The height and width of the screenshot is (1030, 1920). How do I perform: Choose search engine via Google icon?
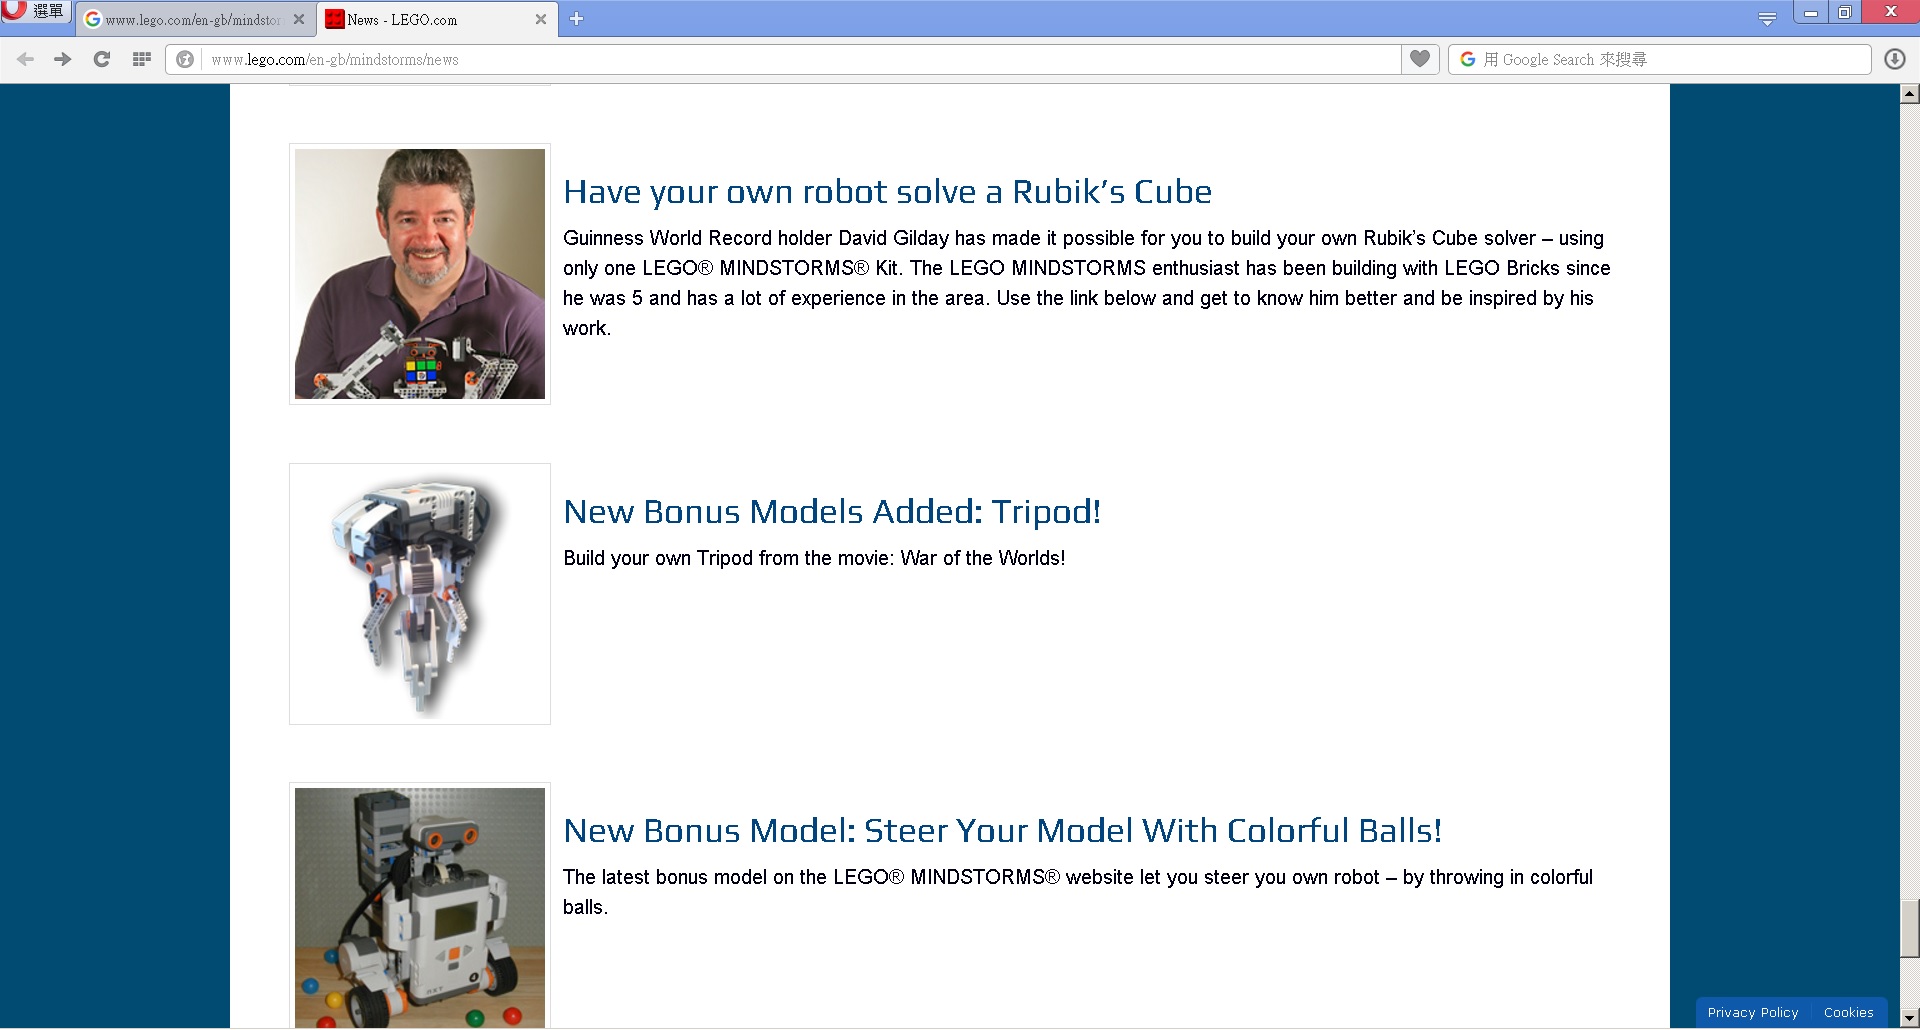1467,59
